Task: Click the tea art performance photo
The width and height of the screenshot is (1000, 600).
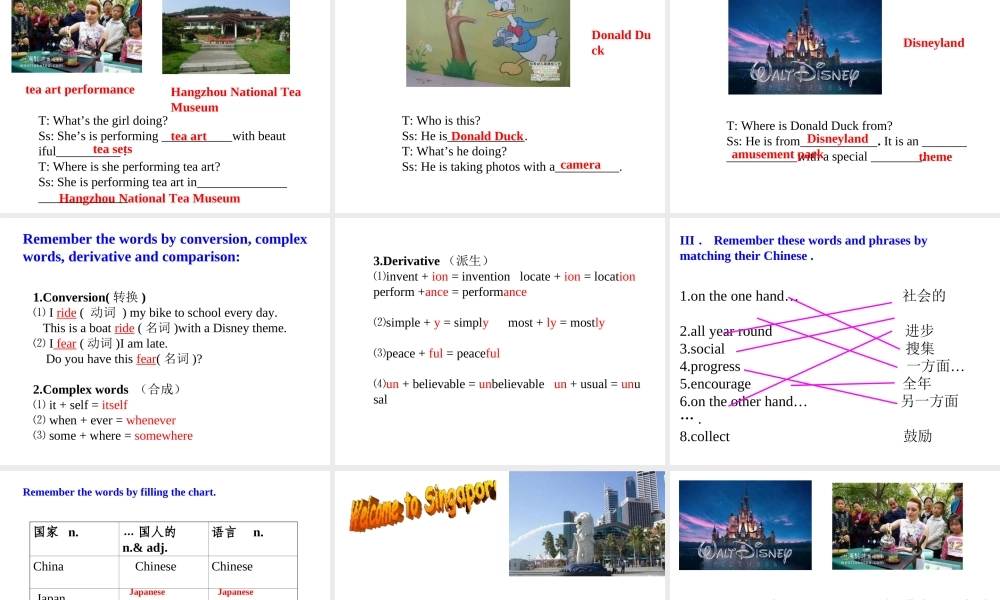Action: click(77, 36)
